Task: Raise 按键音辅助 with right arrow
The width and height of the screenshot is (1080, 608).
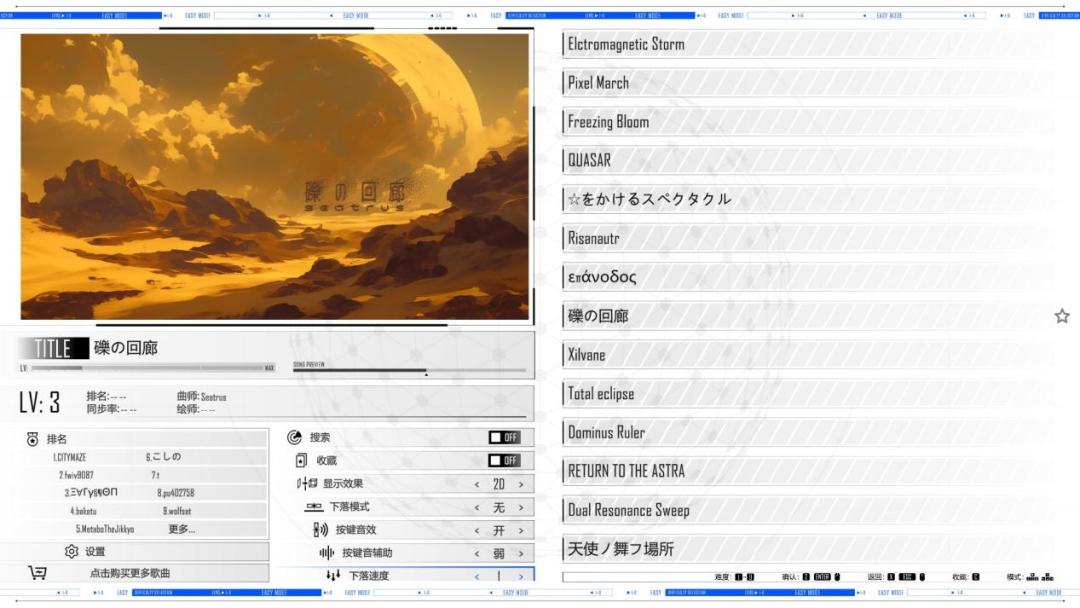Action: 521,553
